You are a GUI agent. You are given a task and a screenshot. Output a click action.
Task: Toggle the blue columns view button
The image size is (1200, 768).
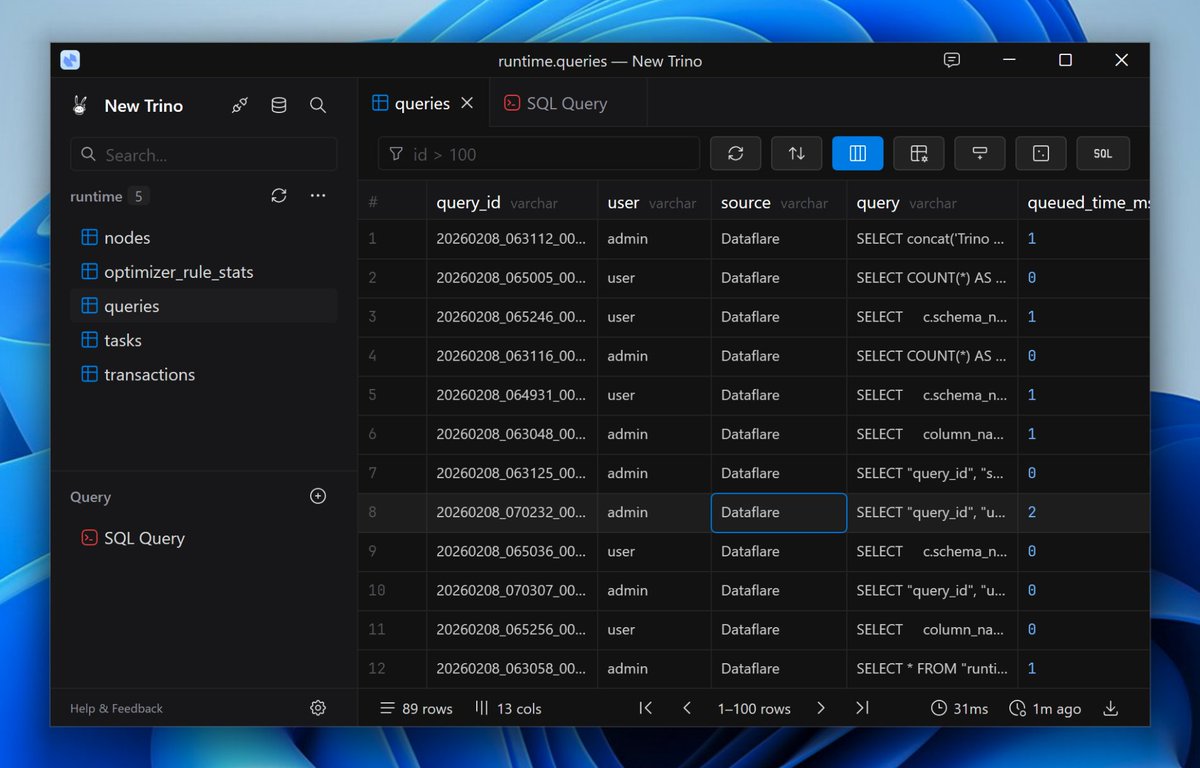click(857, 153)
